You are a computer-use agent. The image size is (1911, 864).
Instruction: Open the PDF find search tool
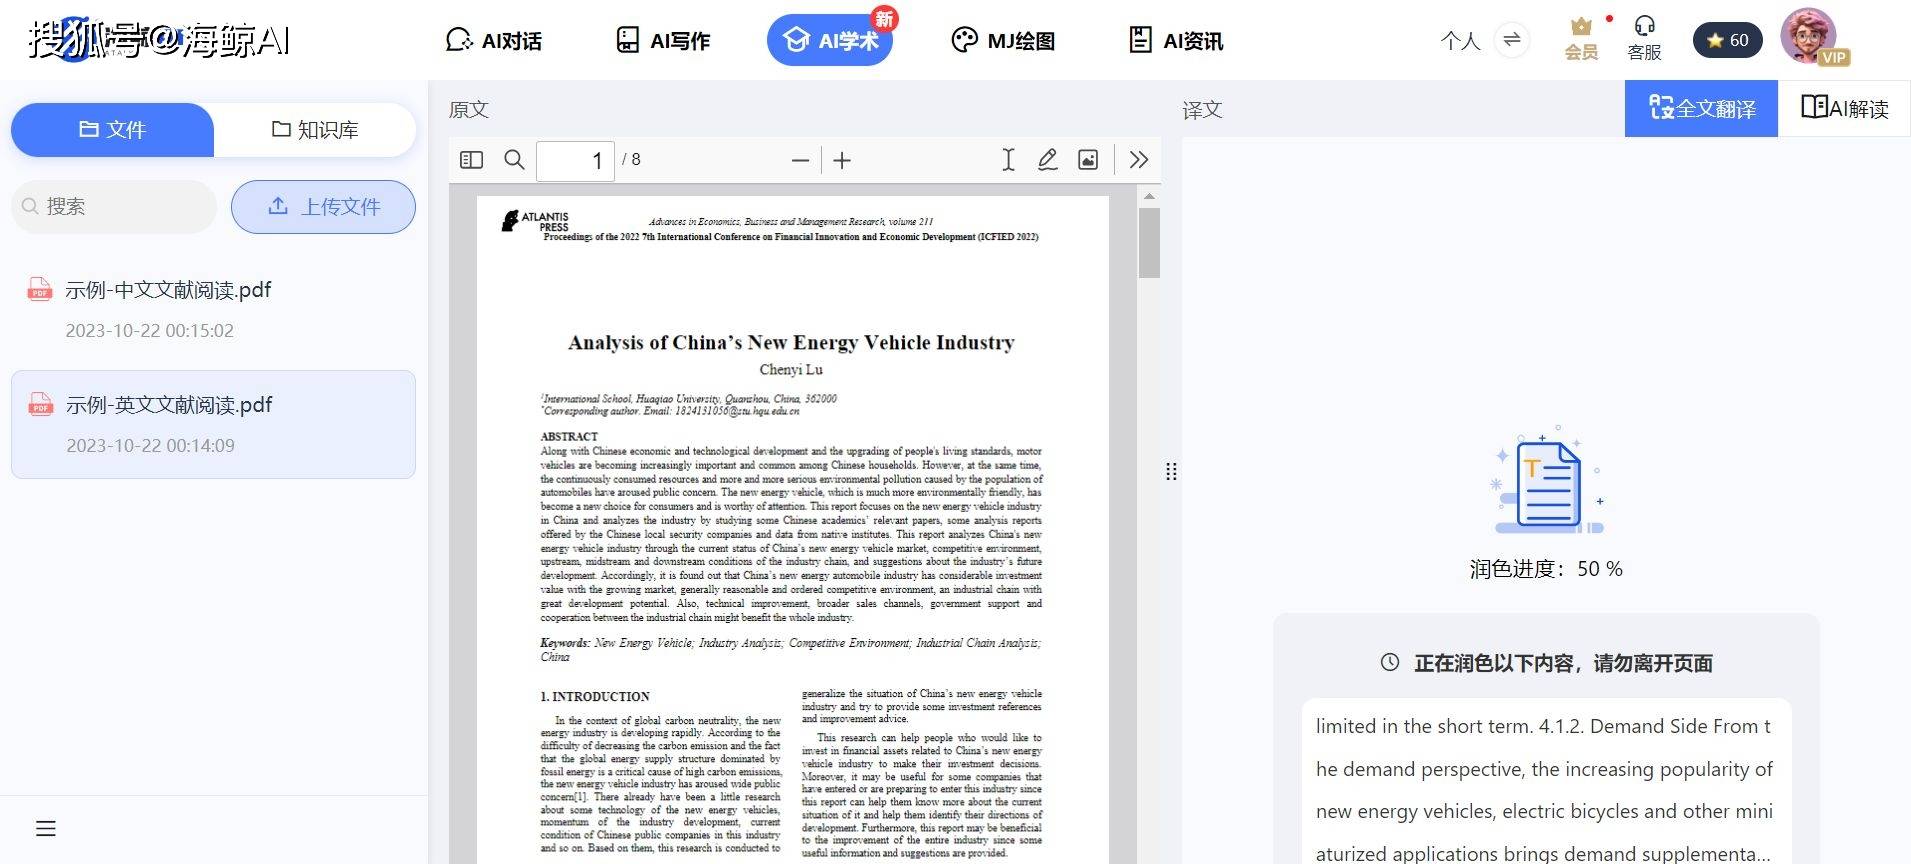click(514, 160)
